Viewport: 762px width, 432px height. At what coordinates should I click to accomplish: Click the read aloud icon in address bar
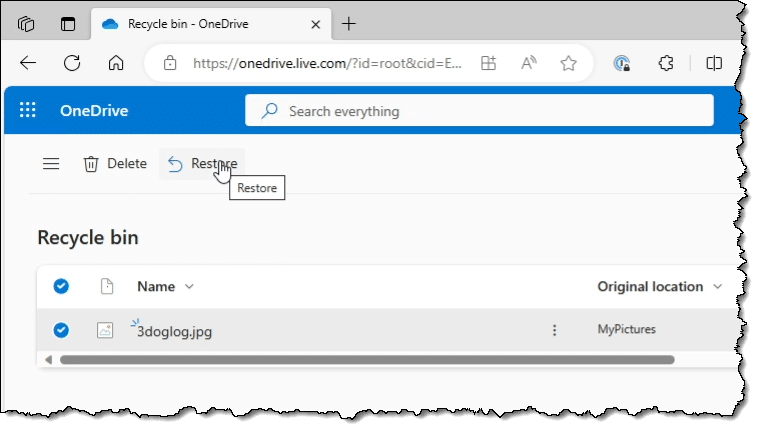(529, 63)
